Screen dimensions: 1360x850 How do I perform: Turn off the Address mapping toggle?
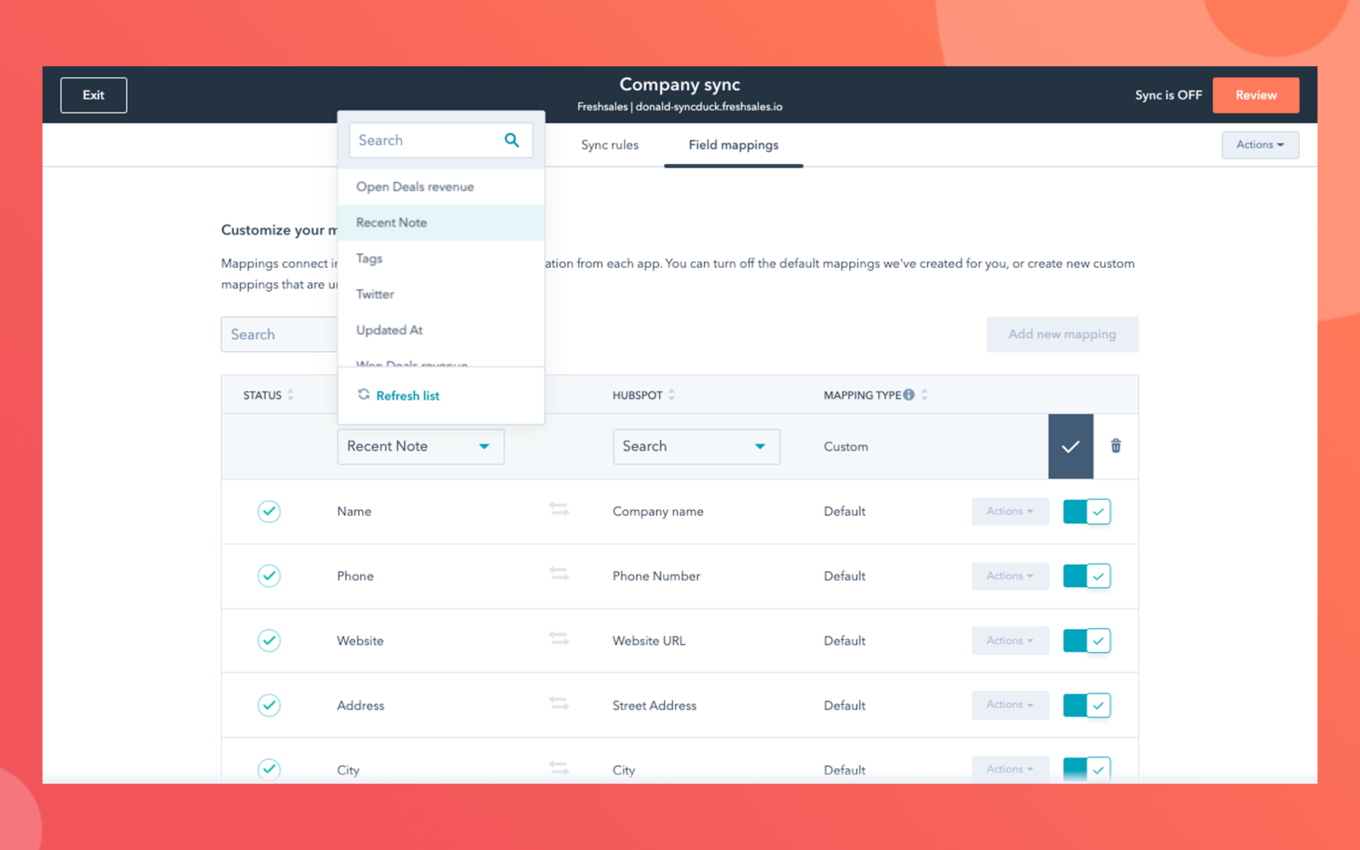[1086, 705]
